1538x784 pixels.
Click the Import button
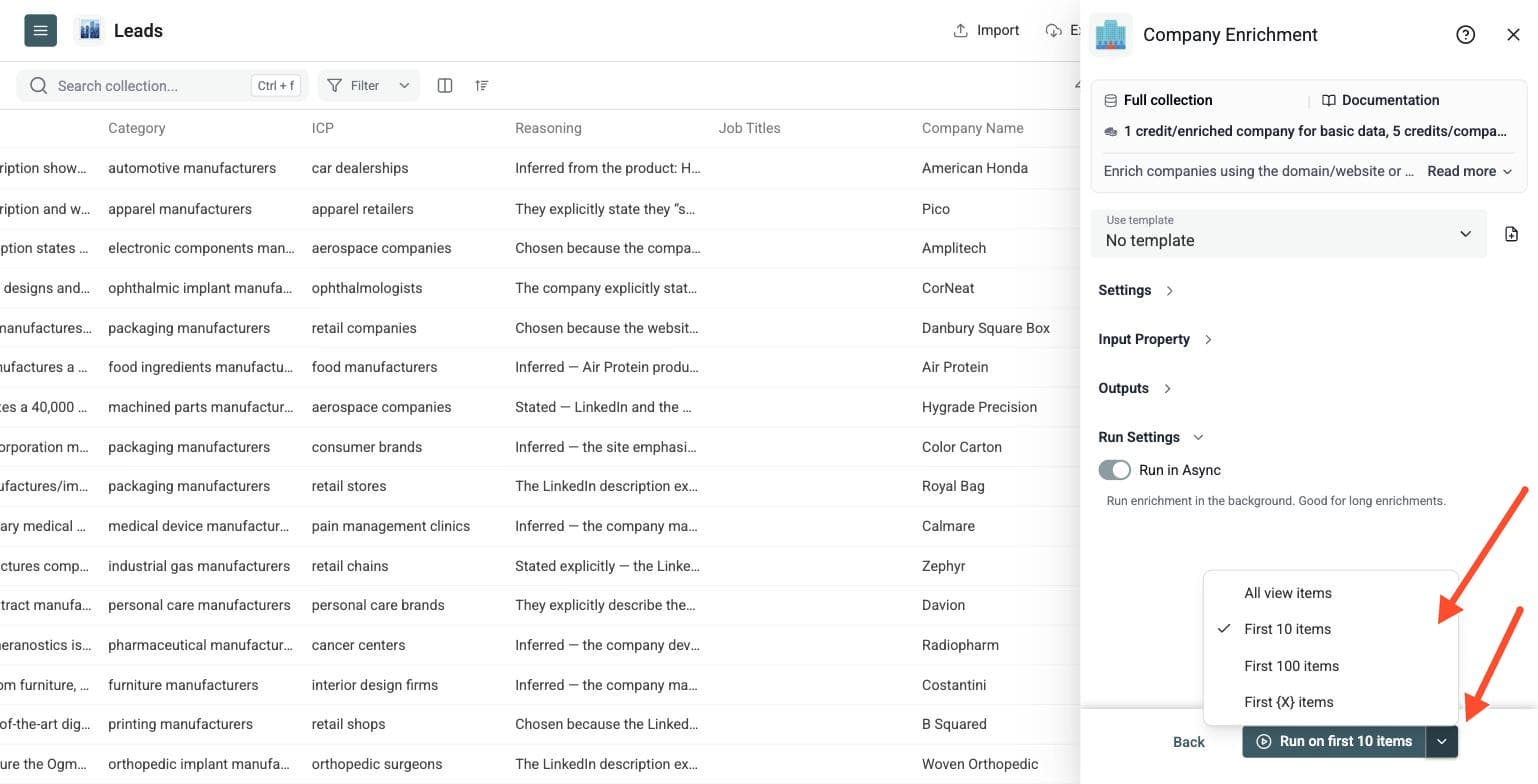[x=986, y=30]
